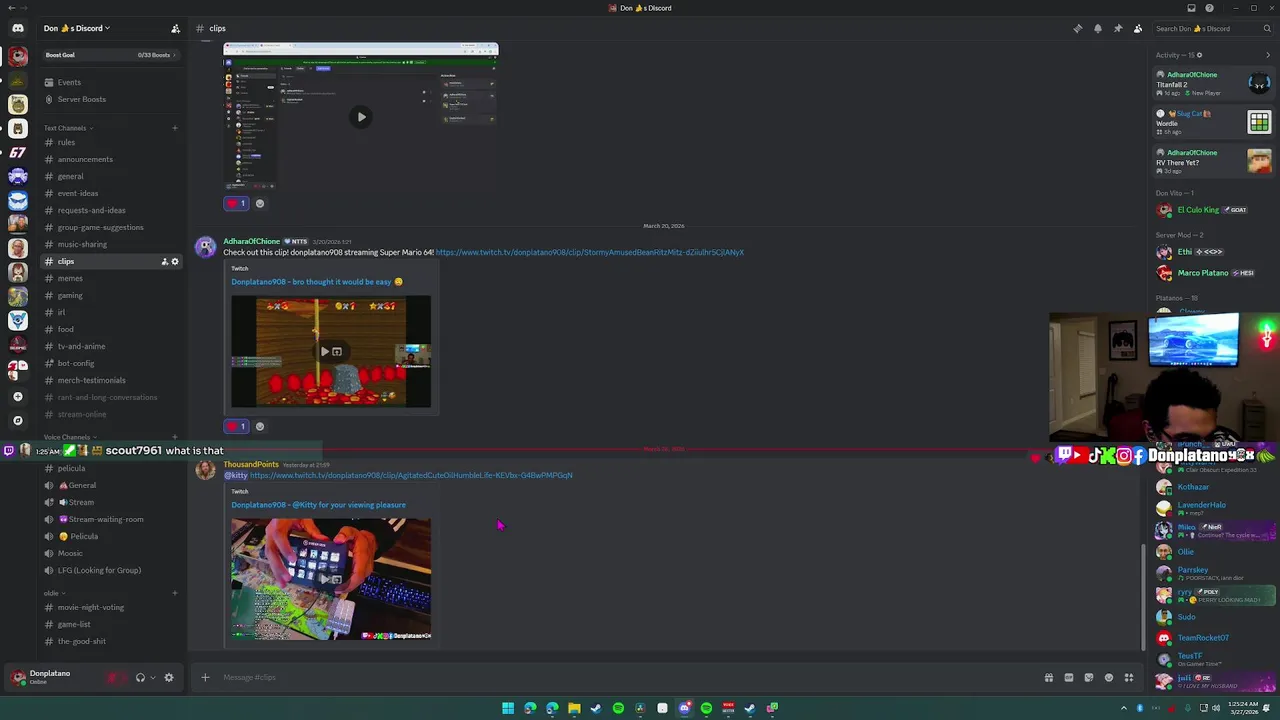Open the Apps launcher icon in message bar
This screenshot has width=1280, height=720.
(1129, 678)
